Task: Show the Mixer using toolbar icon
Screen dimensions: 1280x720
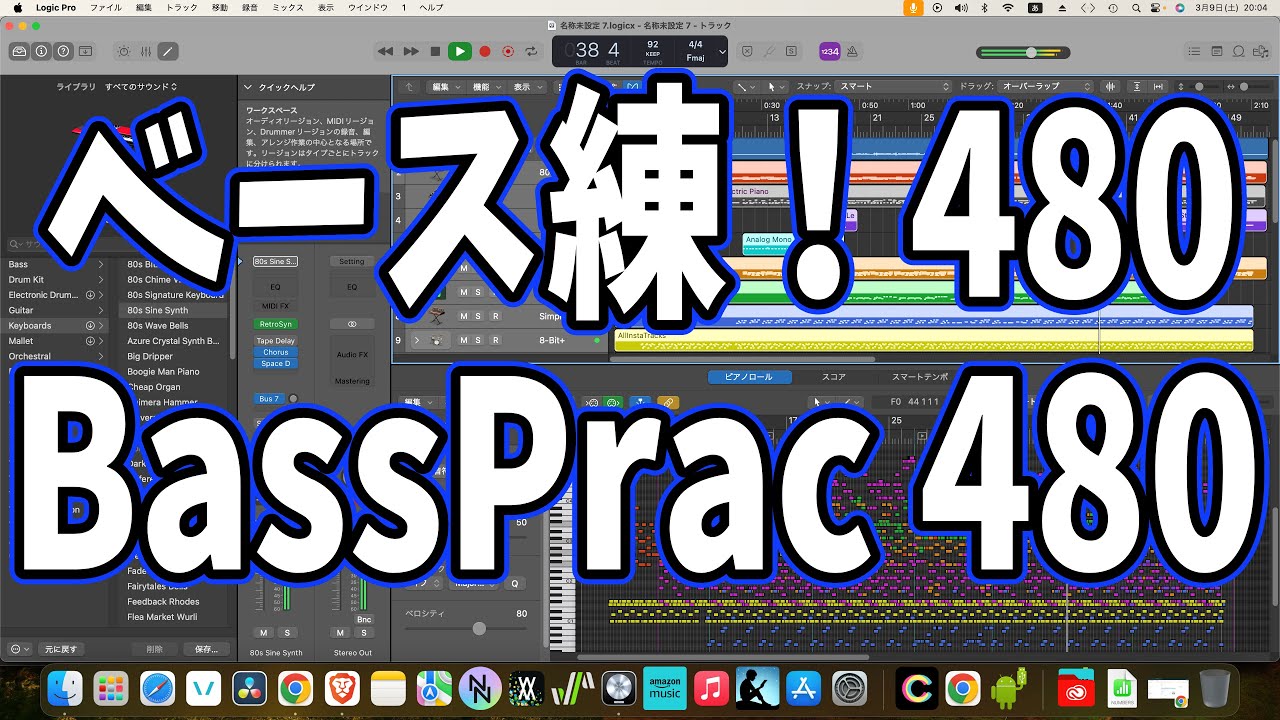Action: click(x=146, y=51)
